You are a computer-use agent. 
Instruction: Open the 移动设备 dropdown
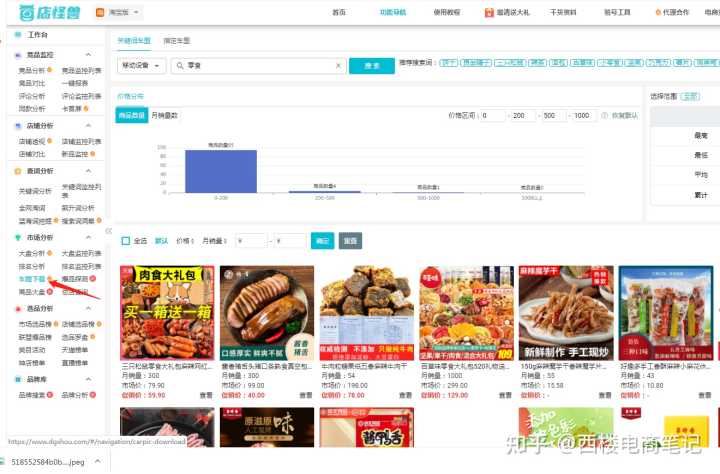tap(141, 65)
